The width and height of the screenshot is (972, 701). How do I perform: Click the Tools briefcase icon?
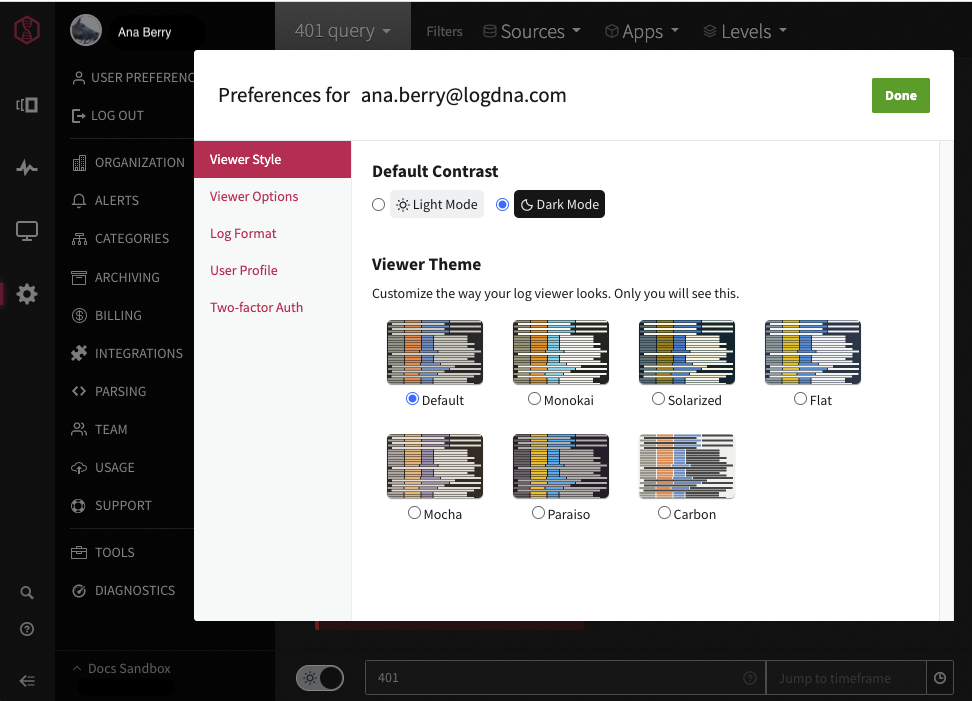(79, 552)
